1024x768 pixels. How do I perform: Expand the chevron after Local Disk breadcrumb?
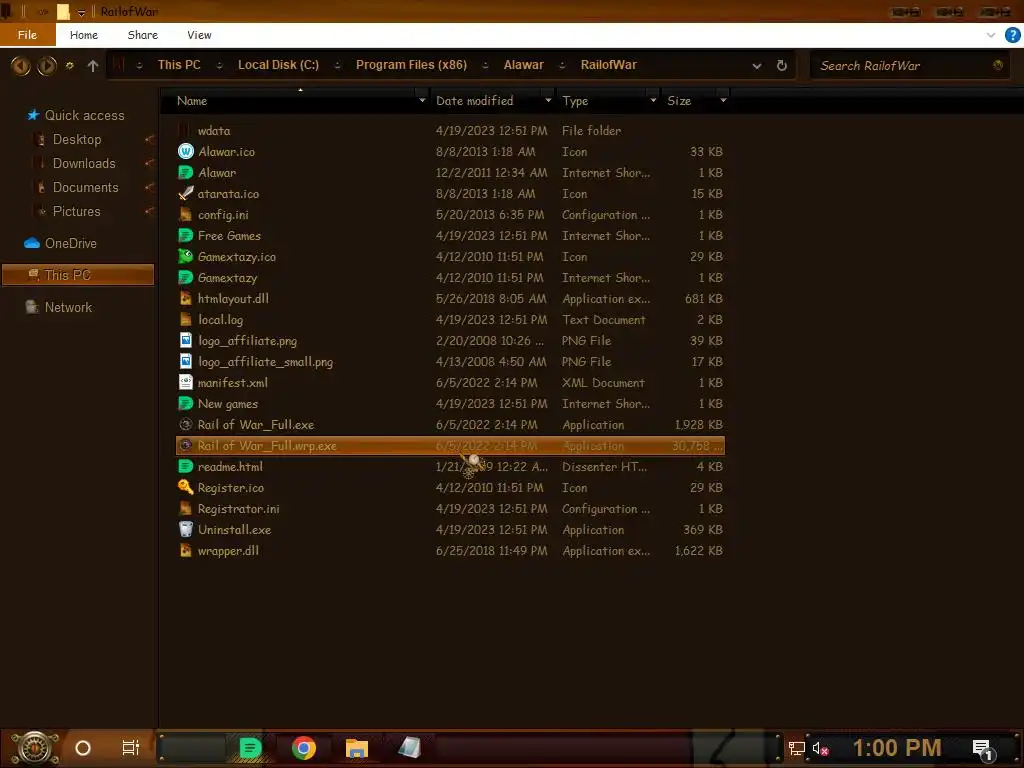coord(338,65)
